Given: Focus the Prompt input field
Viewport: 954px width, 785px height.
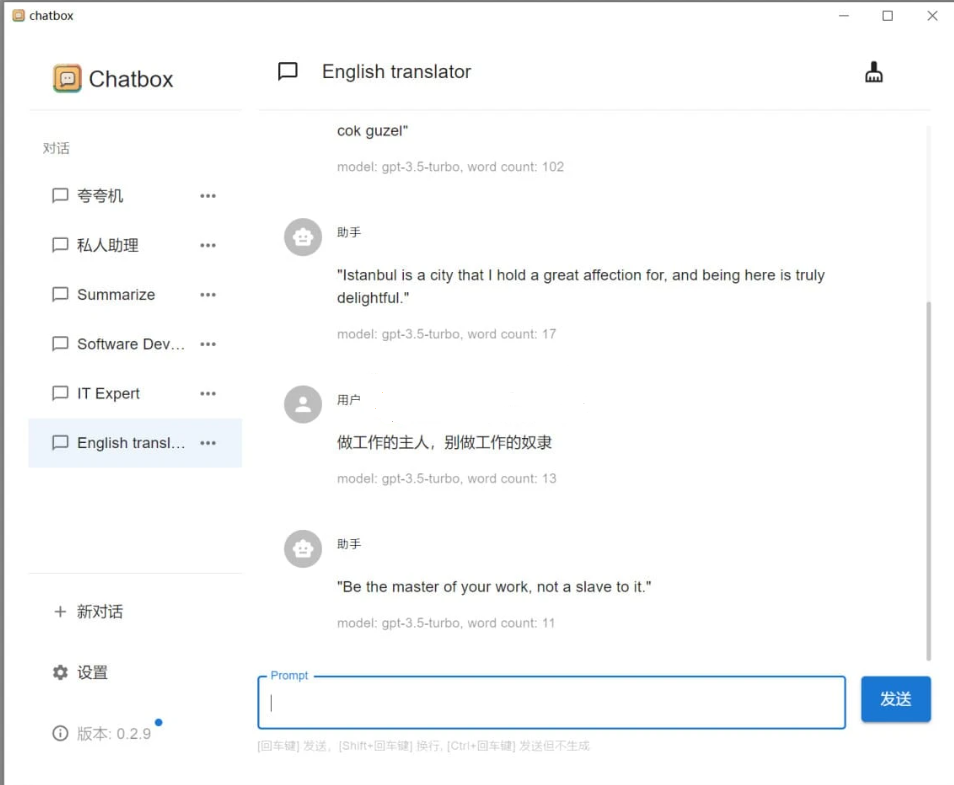Looking at the screenshot, I should point(551,703).
